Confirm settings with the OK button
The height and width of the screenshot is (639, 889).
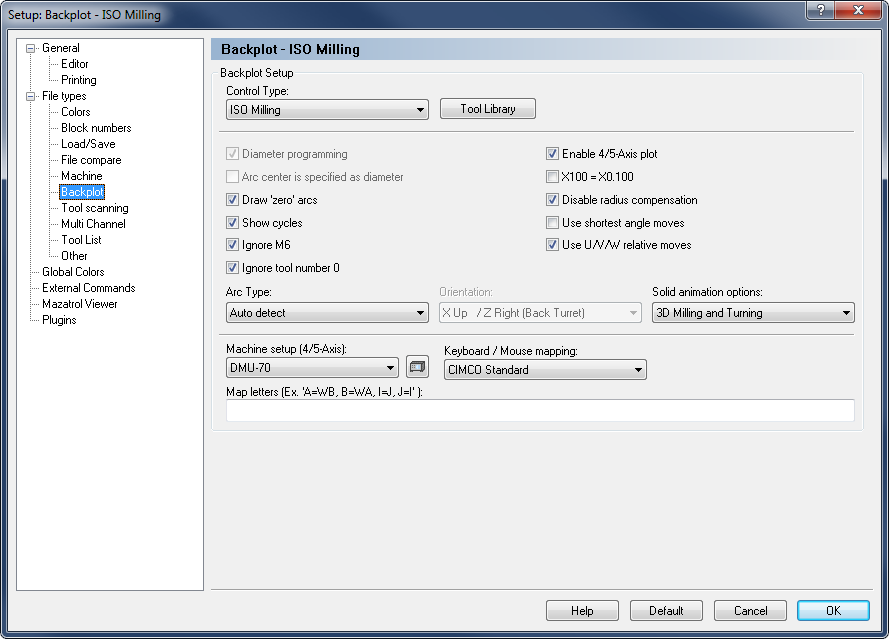(x=833, y=611)
